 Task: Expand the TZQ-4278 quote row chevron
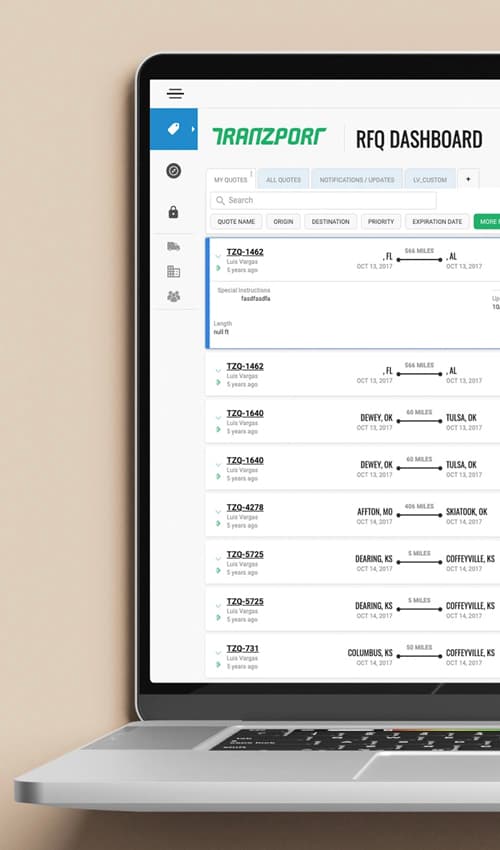(x=218, y=511)
